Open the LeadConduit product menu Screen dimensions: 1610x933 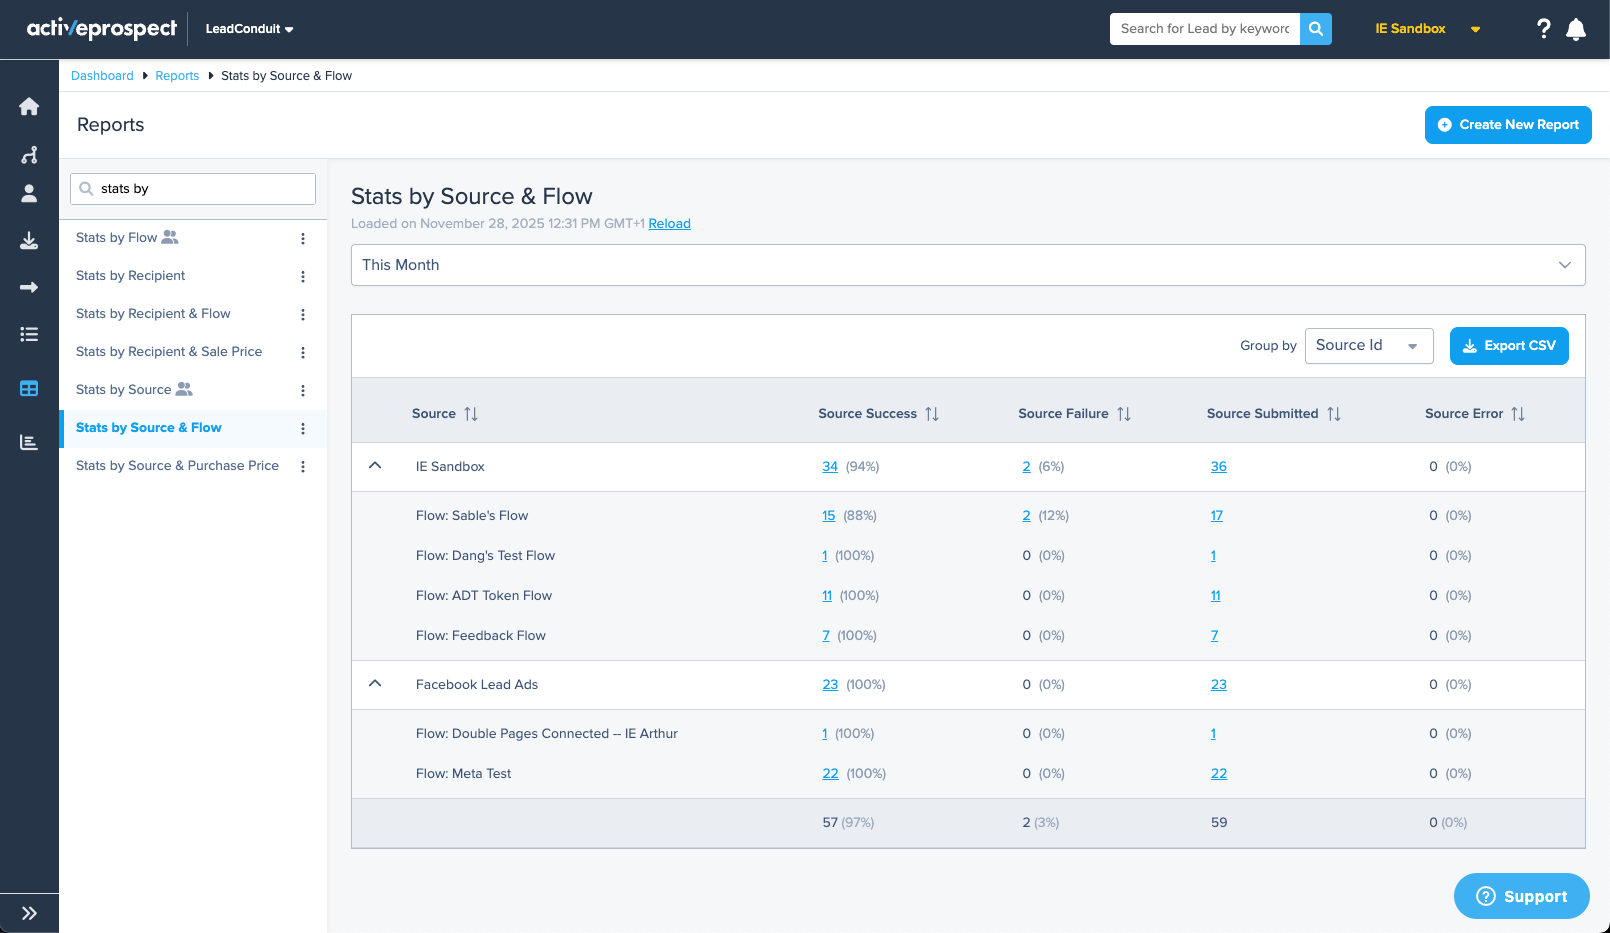pyautogui.click(x=249, y=29)
